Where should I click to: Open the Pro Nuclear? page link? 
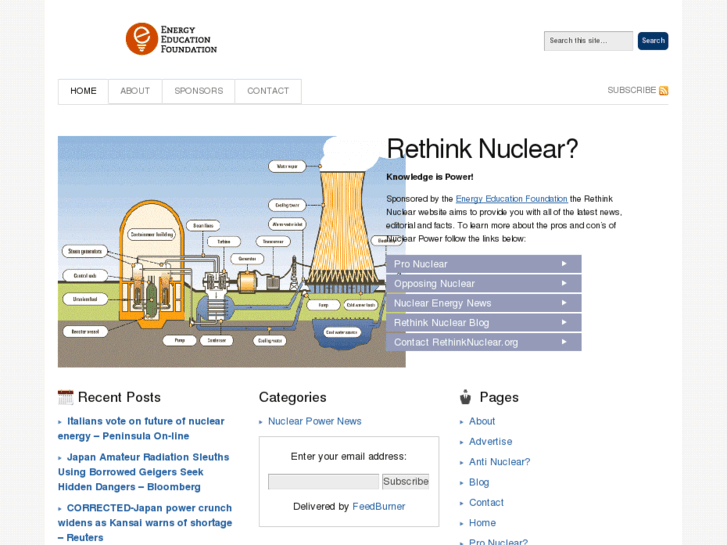tap(498, 541)
